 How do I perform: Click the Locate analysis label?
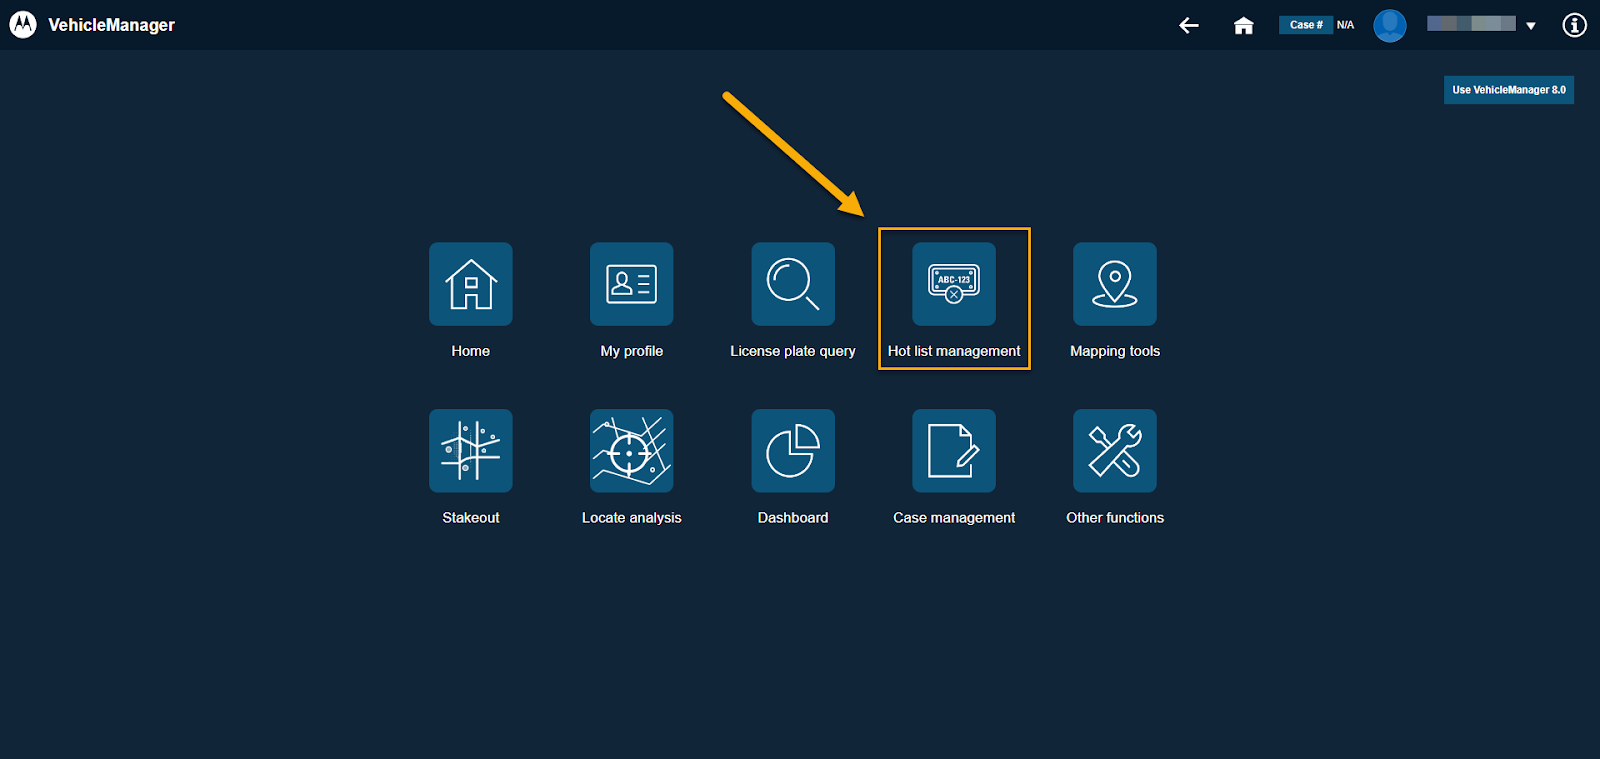632,518
